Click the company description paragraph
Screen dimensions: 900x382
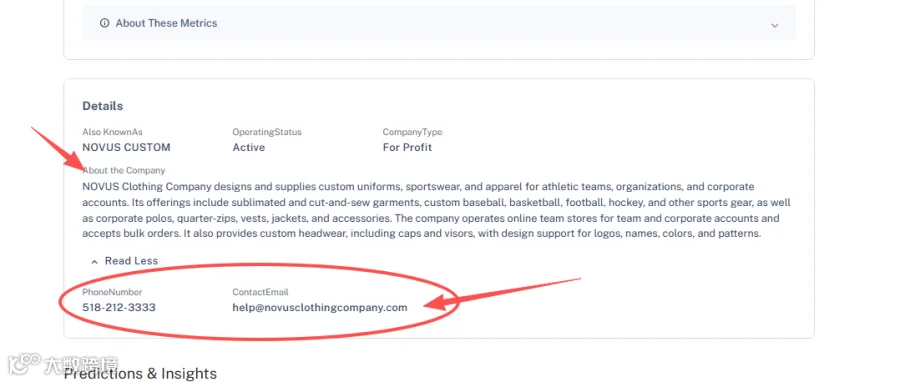pos(437,211)
